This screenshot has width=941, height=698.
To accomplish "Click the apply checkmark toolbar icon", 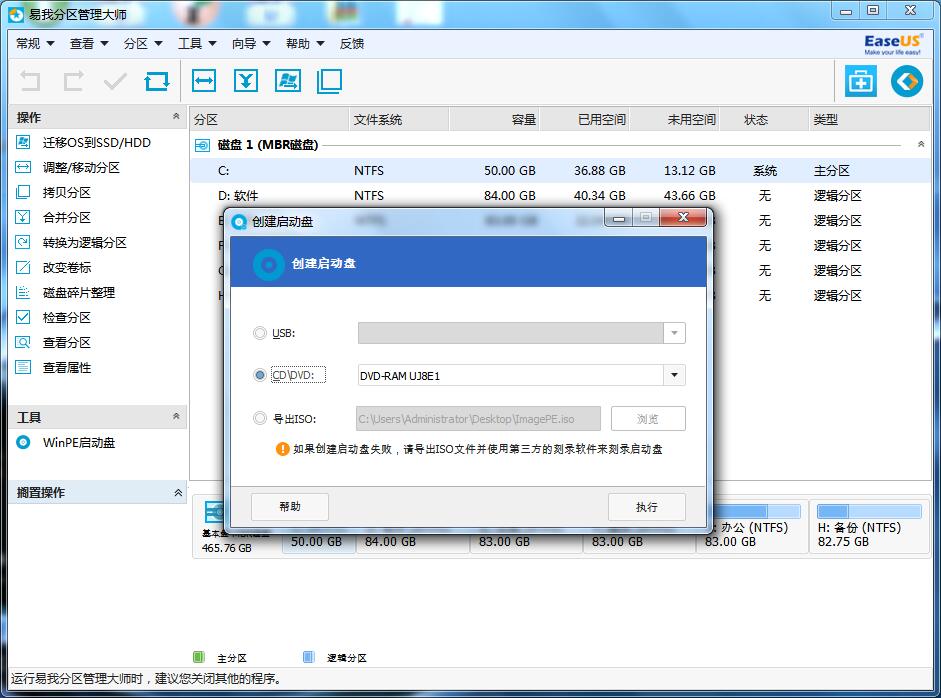I will click(x=115, y=80).
